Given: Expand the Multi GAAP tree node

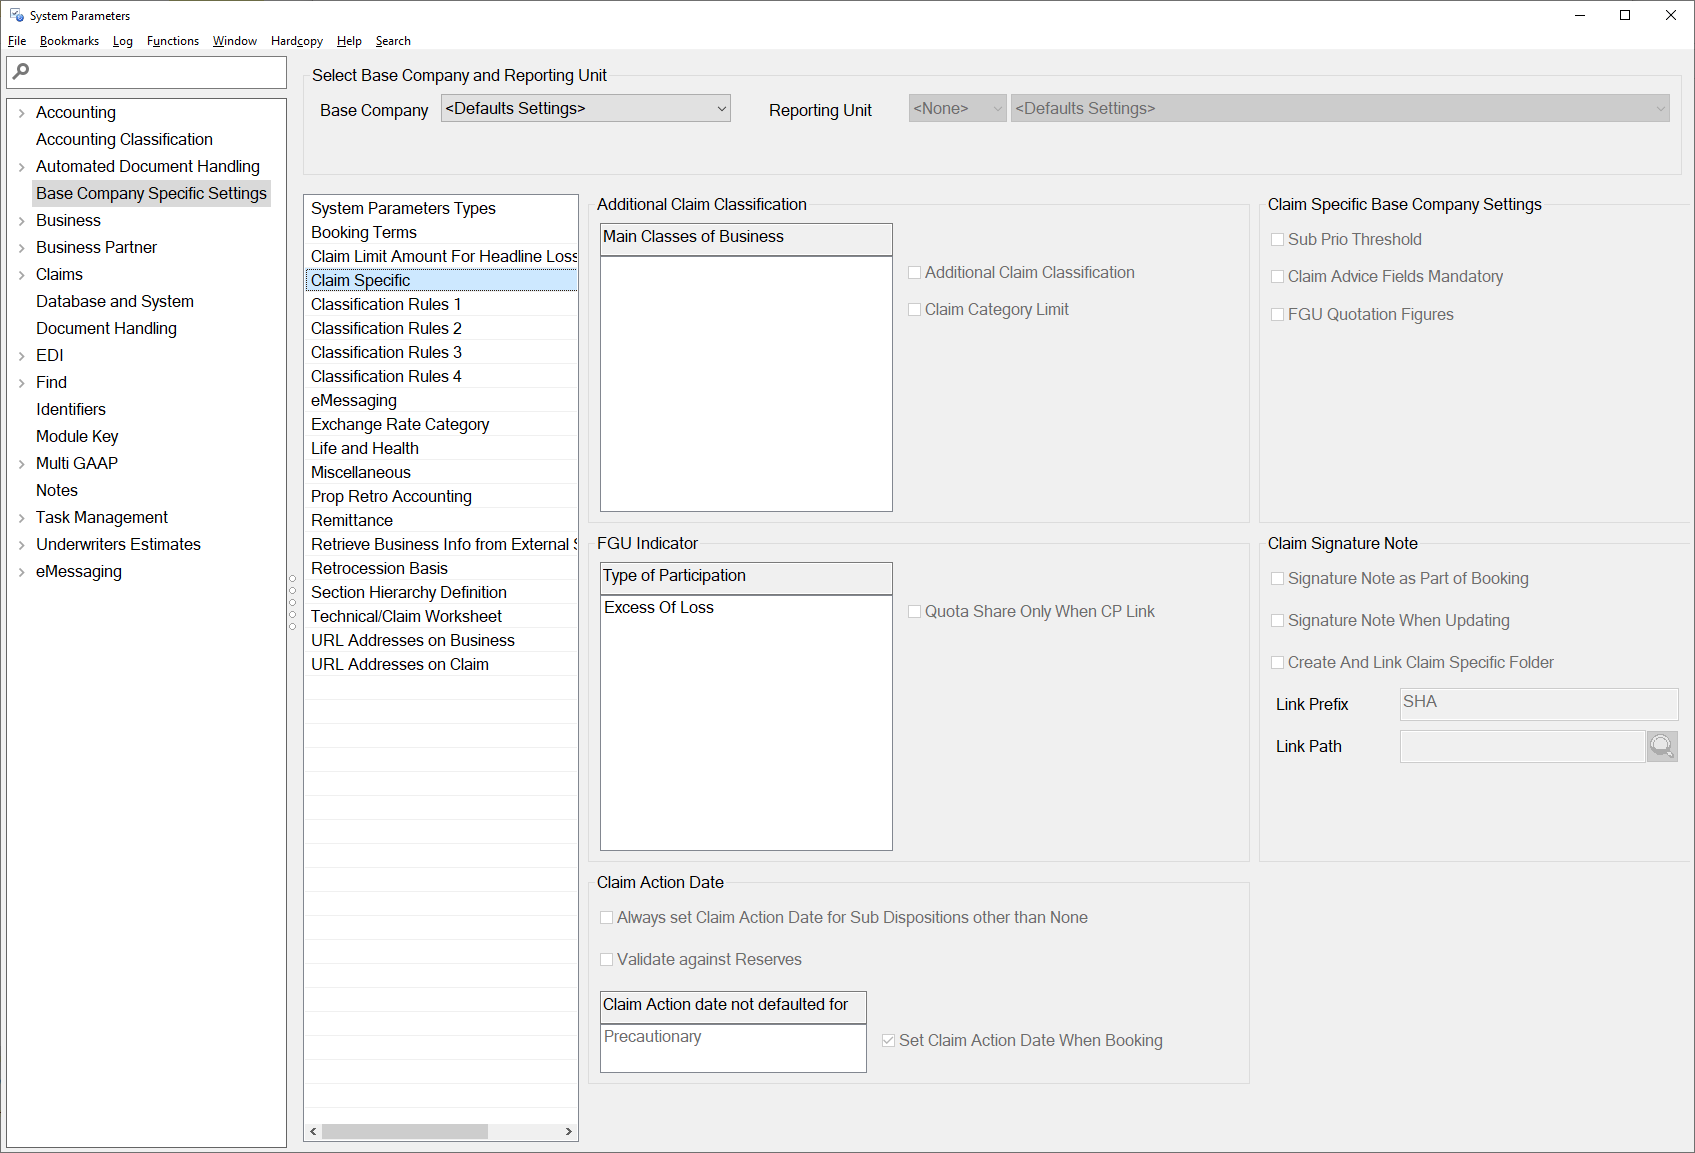Looking at the screenshot, I should point(21,464).
